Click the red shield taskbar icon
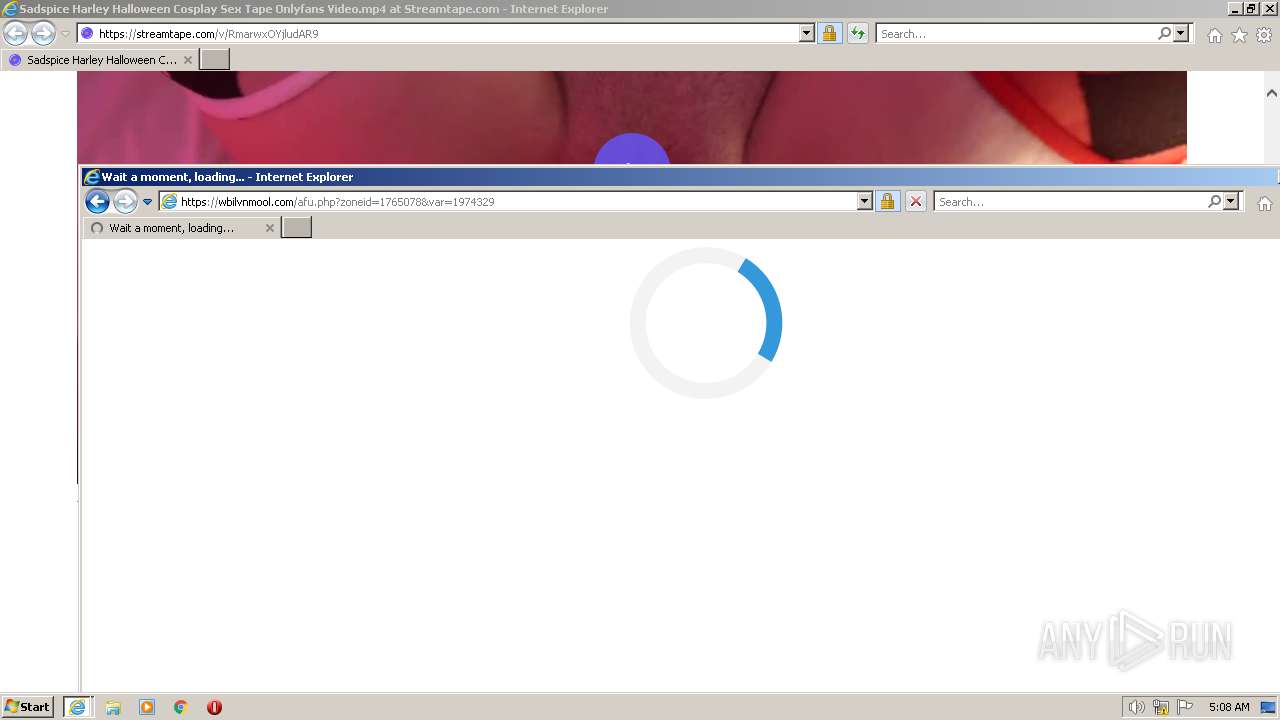The image size is (1280, 720). click(x=214, y=707)
